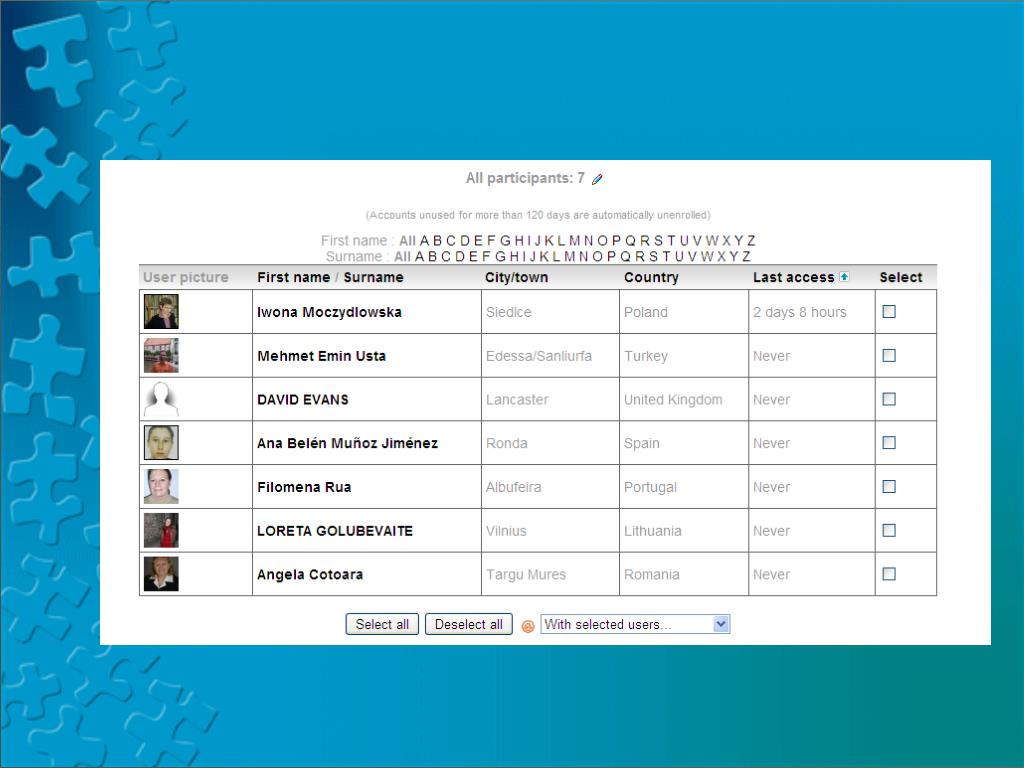Filter Surname by letter Z
The image size is (1024, 768).
click(x=746, y=256)
